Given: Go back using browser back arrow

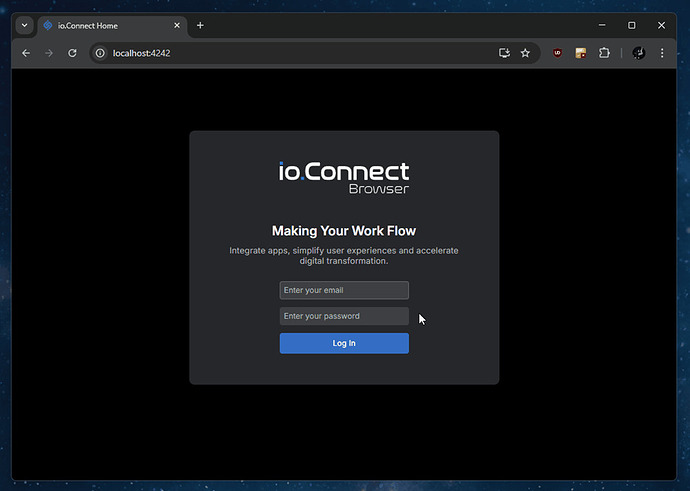Looking at the screenshot, I should [26, 53].
